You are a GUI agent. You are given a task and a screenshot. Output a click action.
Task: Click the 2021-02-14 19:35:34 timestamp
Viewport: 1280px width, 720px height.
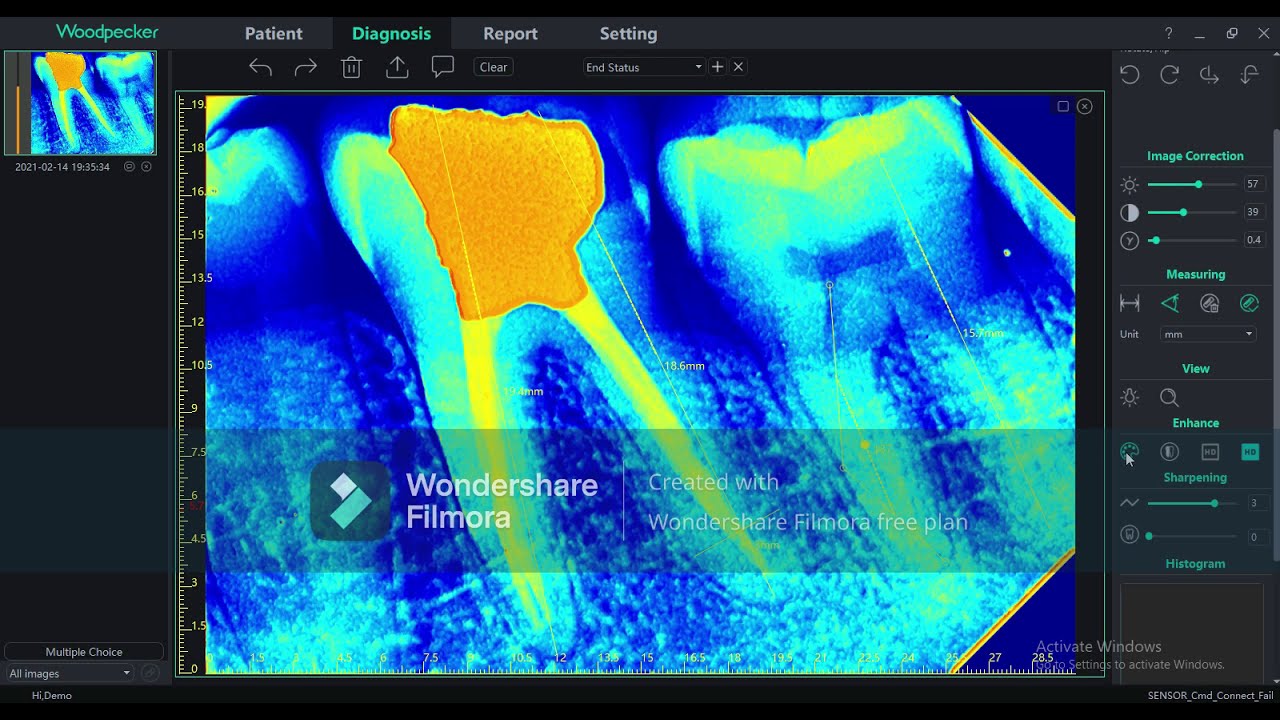point(62,167)
